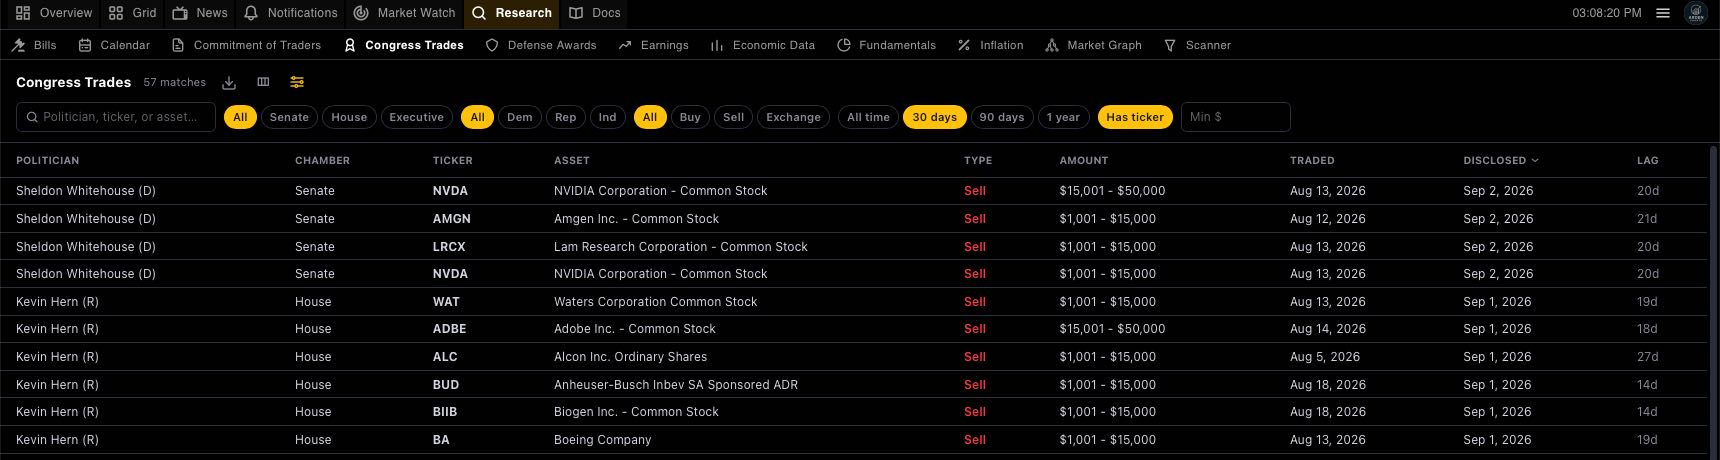Filter chamber to Executive

click(416, 117)
